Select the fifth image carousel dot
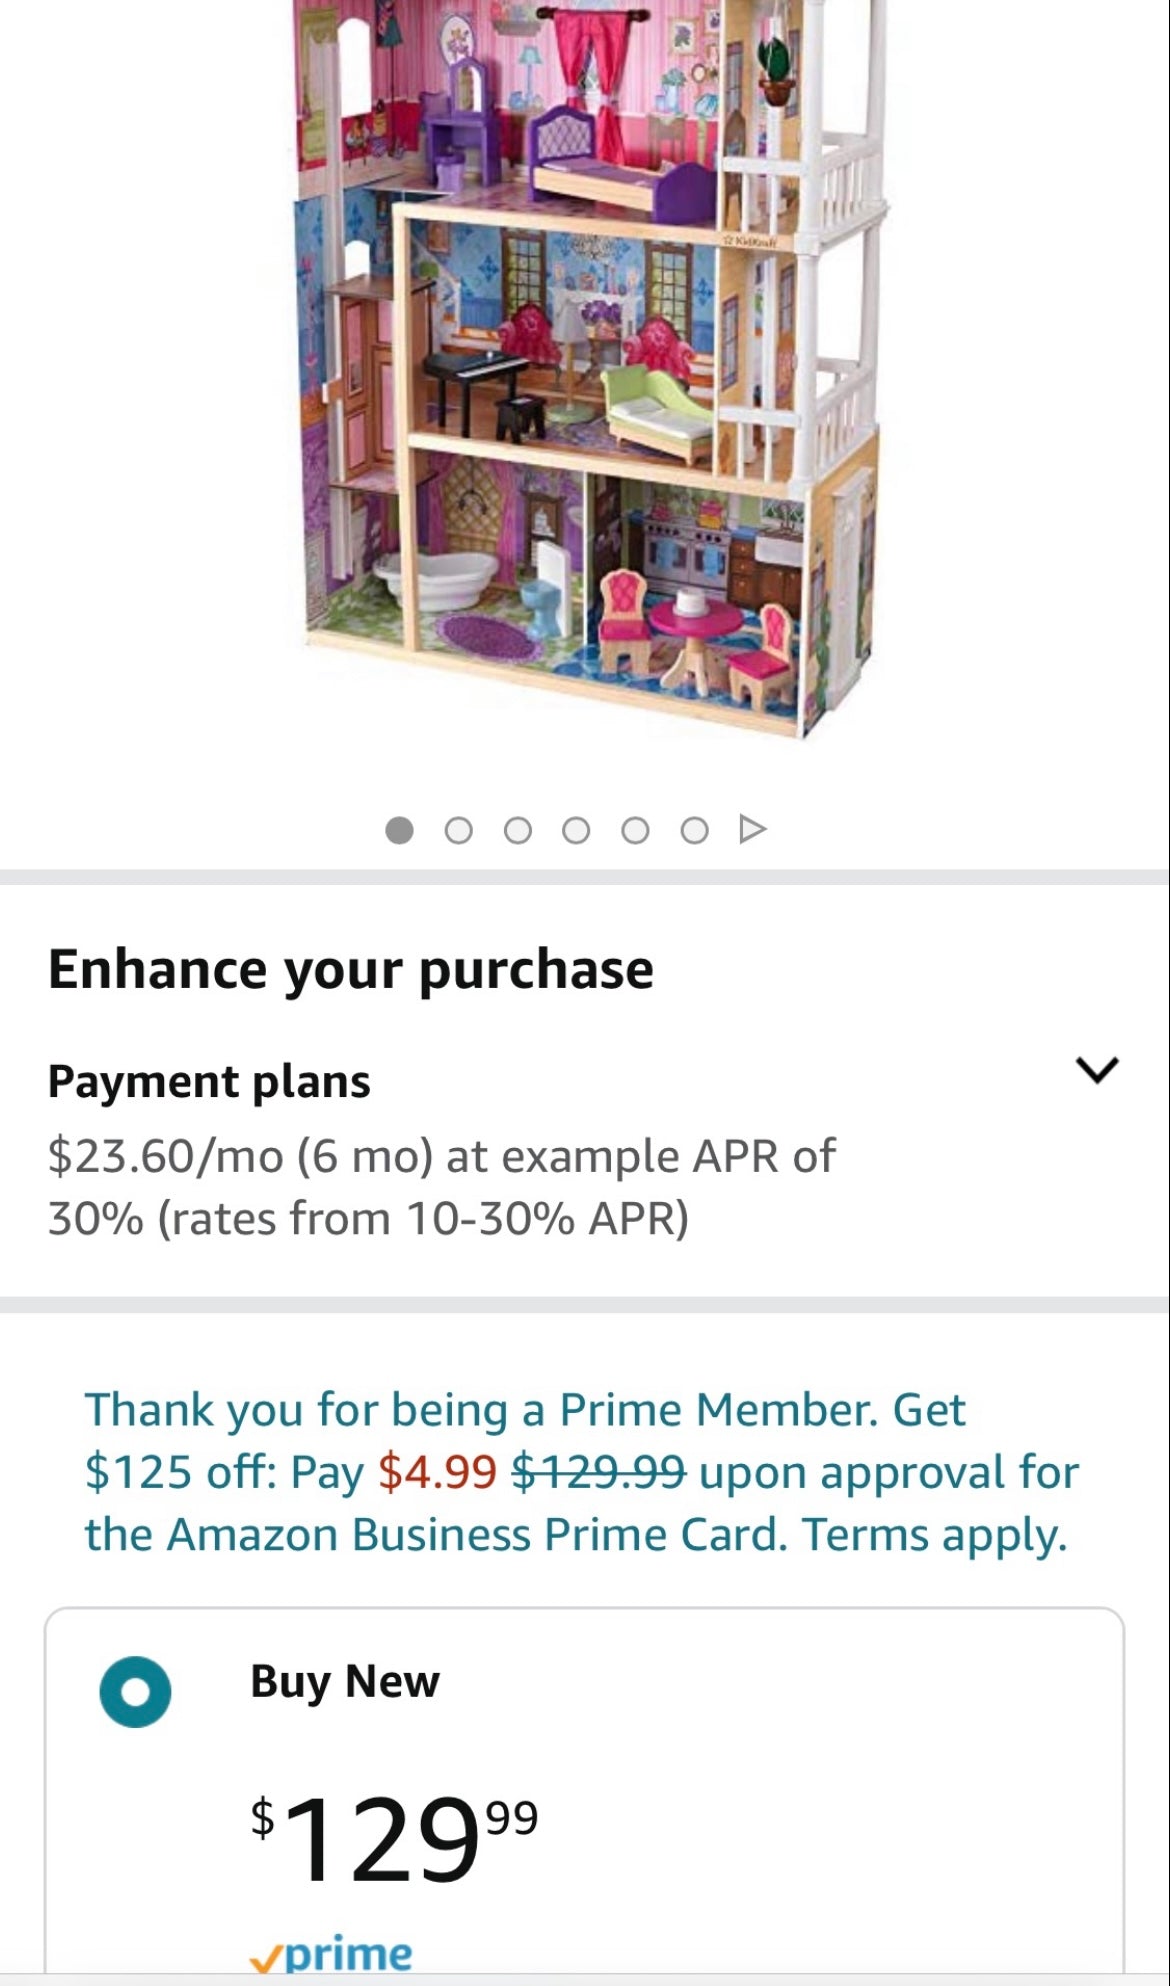Viewport: 1170px width, 1986px height. (635, 831)
